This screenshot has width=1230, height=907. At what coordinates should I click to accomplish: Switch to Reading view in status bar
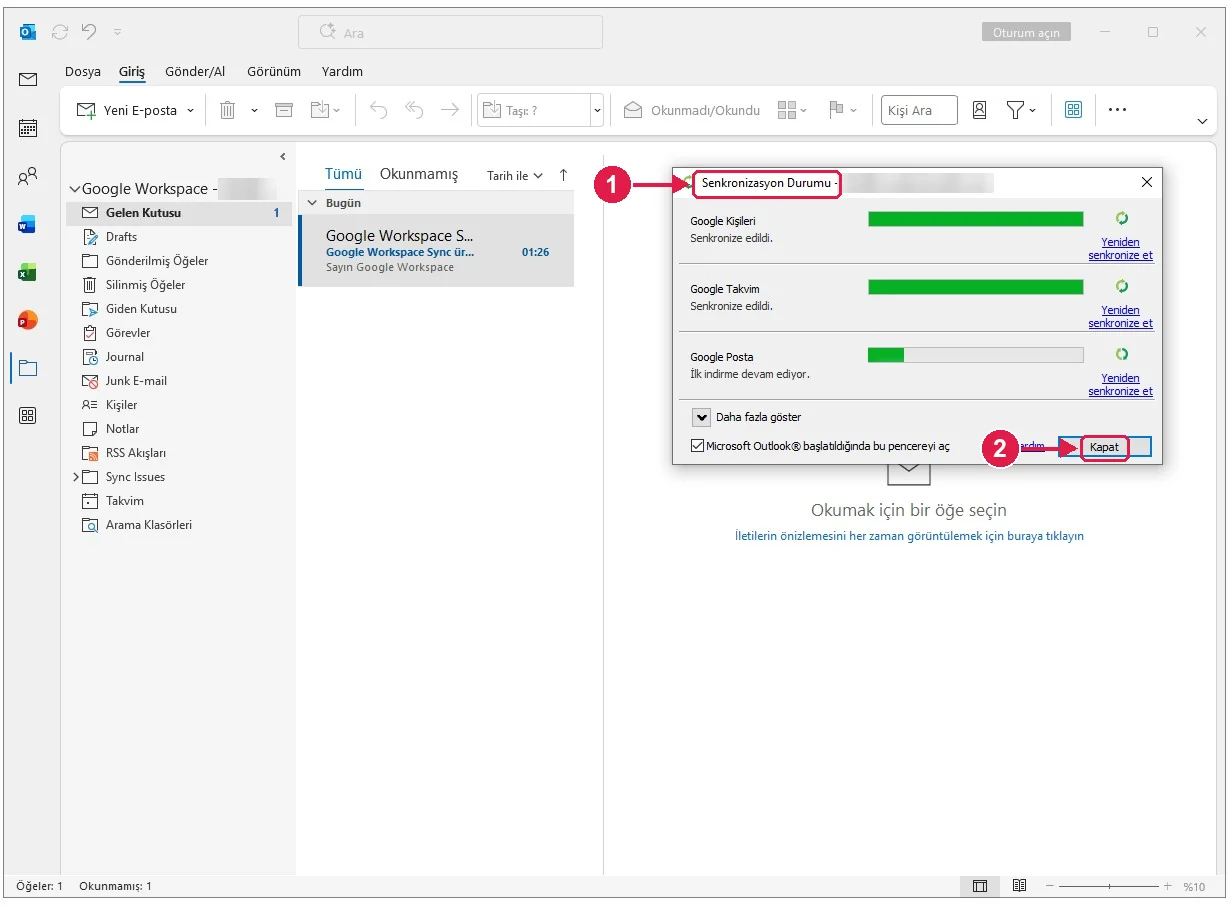tap(1019, 886)
